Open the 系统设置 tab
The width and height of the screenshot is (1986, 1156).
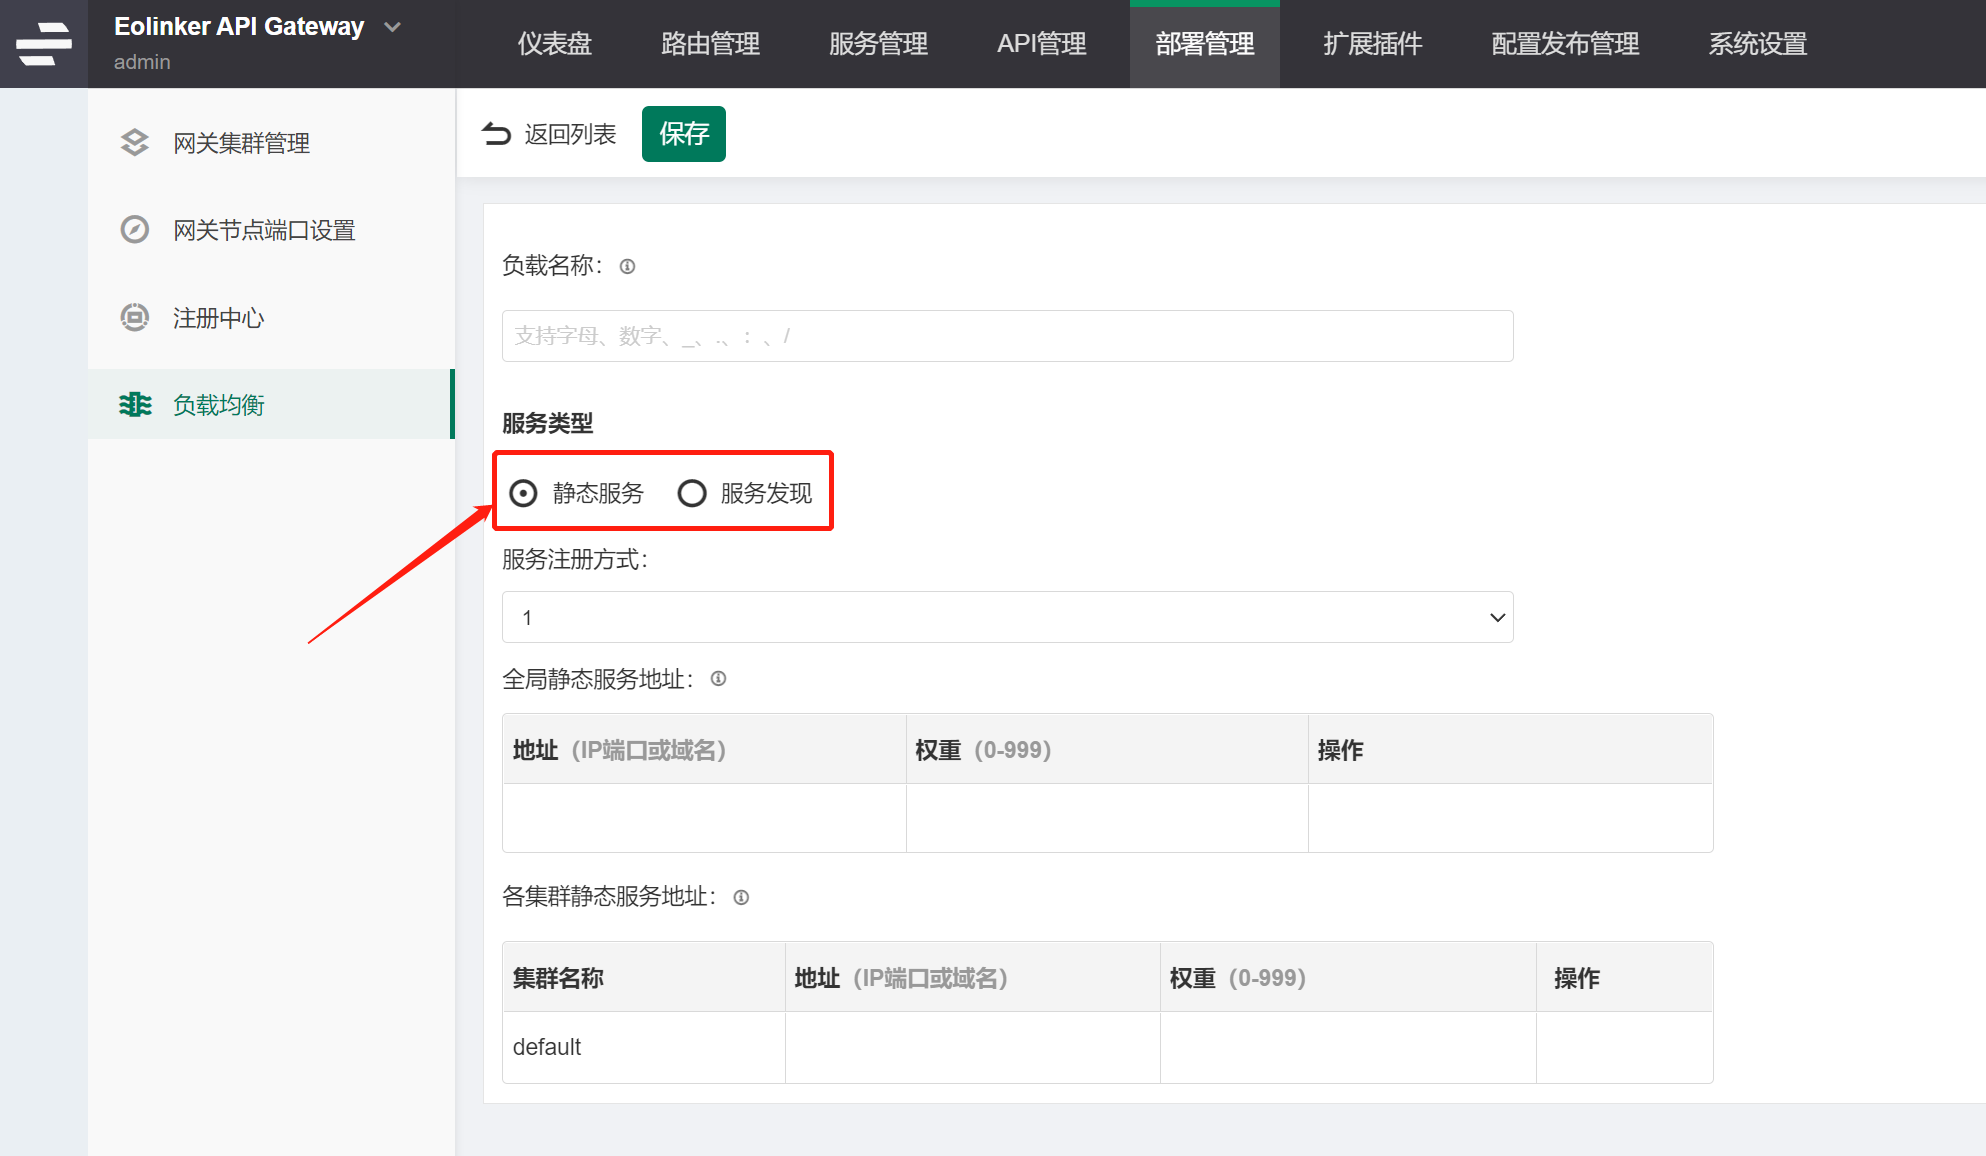point(1756,44)
